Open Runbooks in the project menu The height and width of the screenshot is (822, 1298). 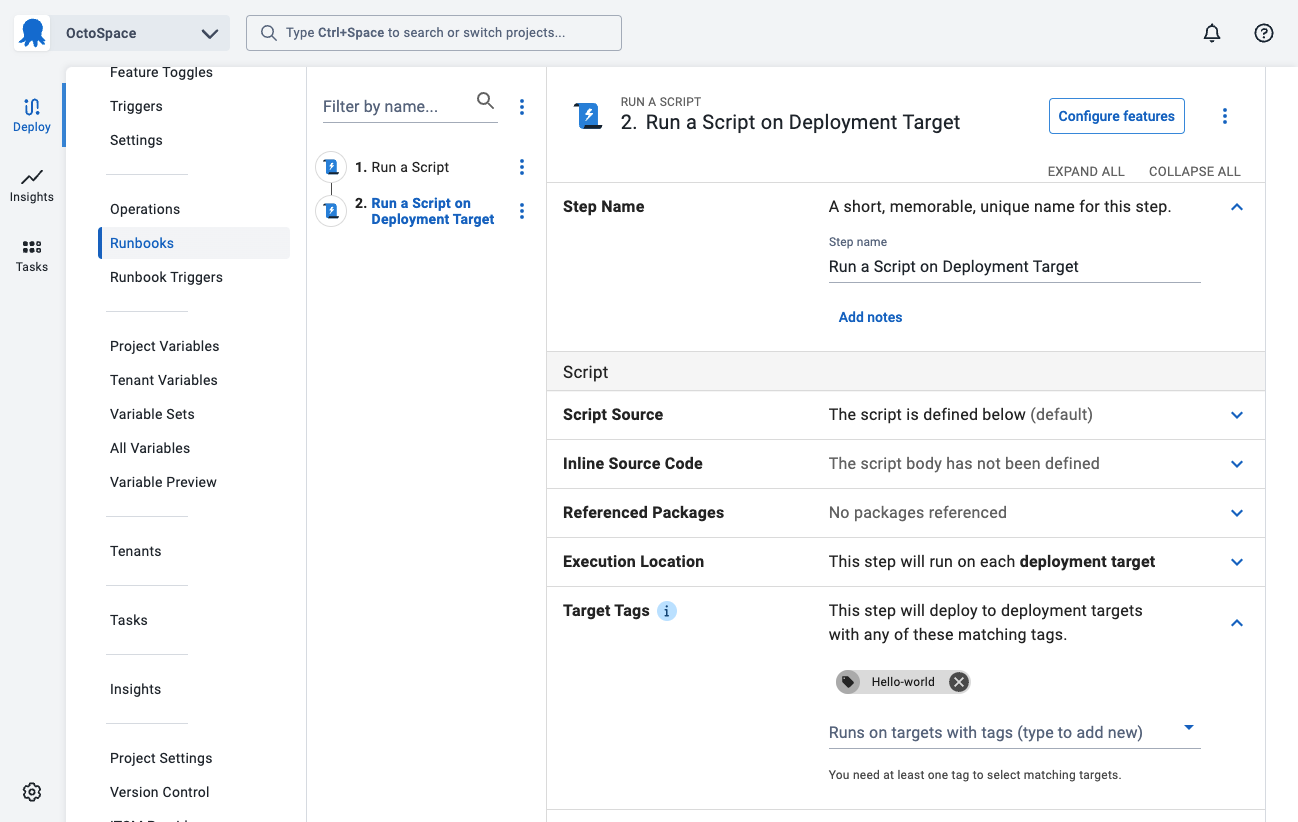pos(194,243)
